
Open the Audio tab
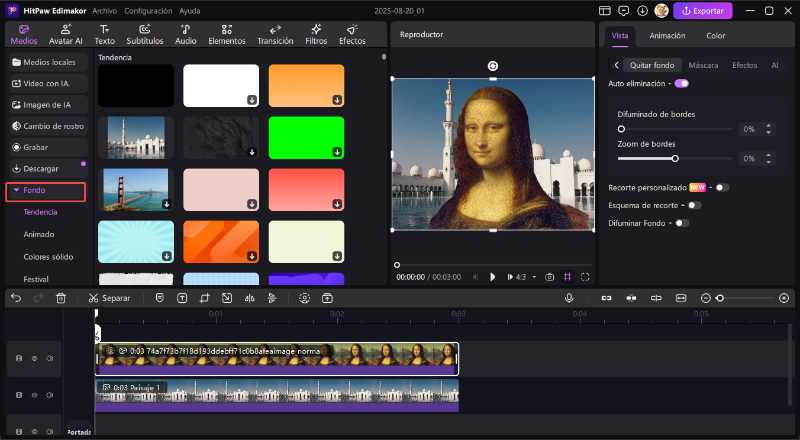[186, 35]
